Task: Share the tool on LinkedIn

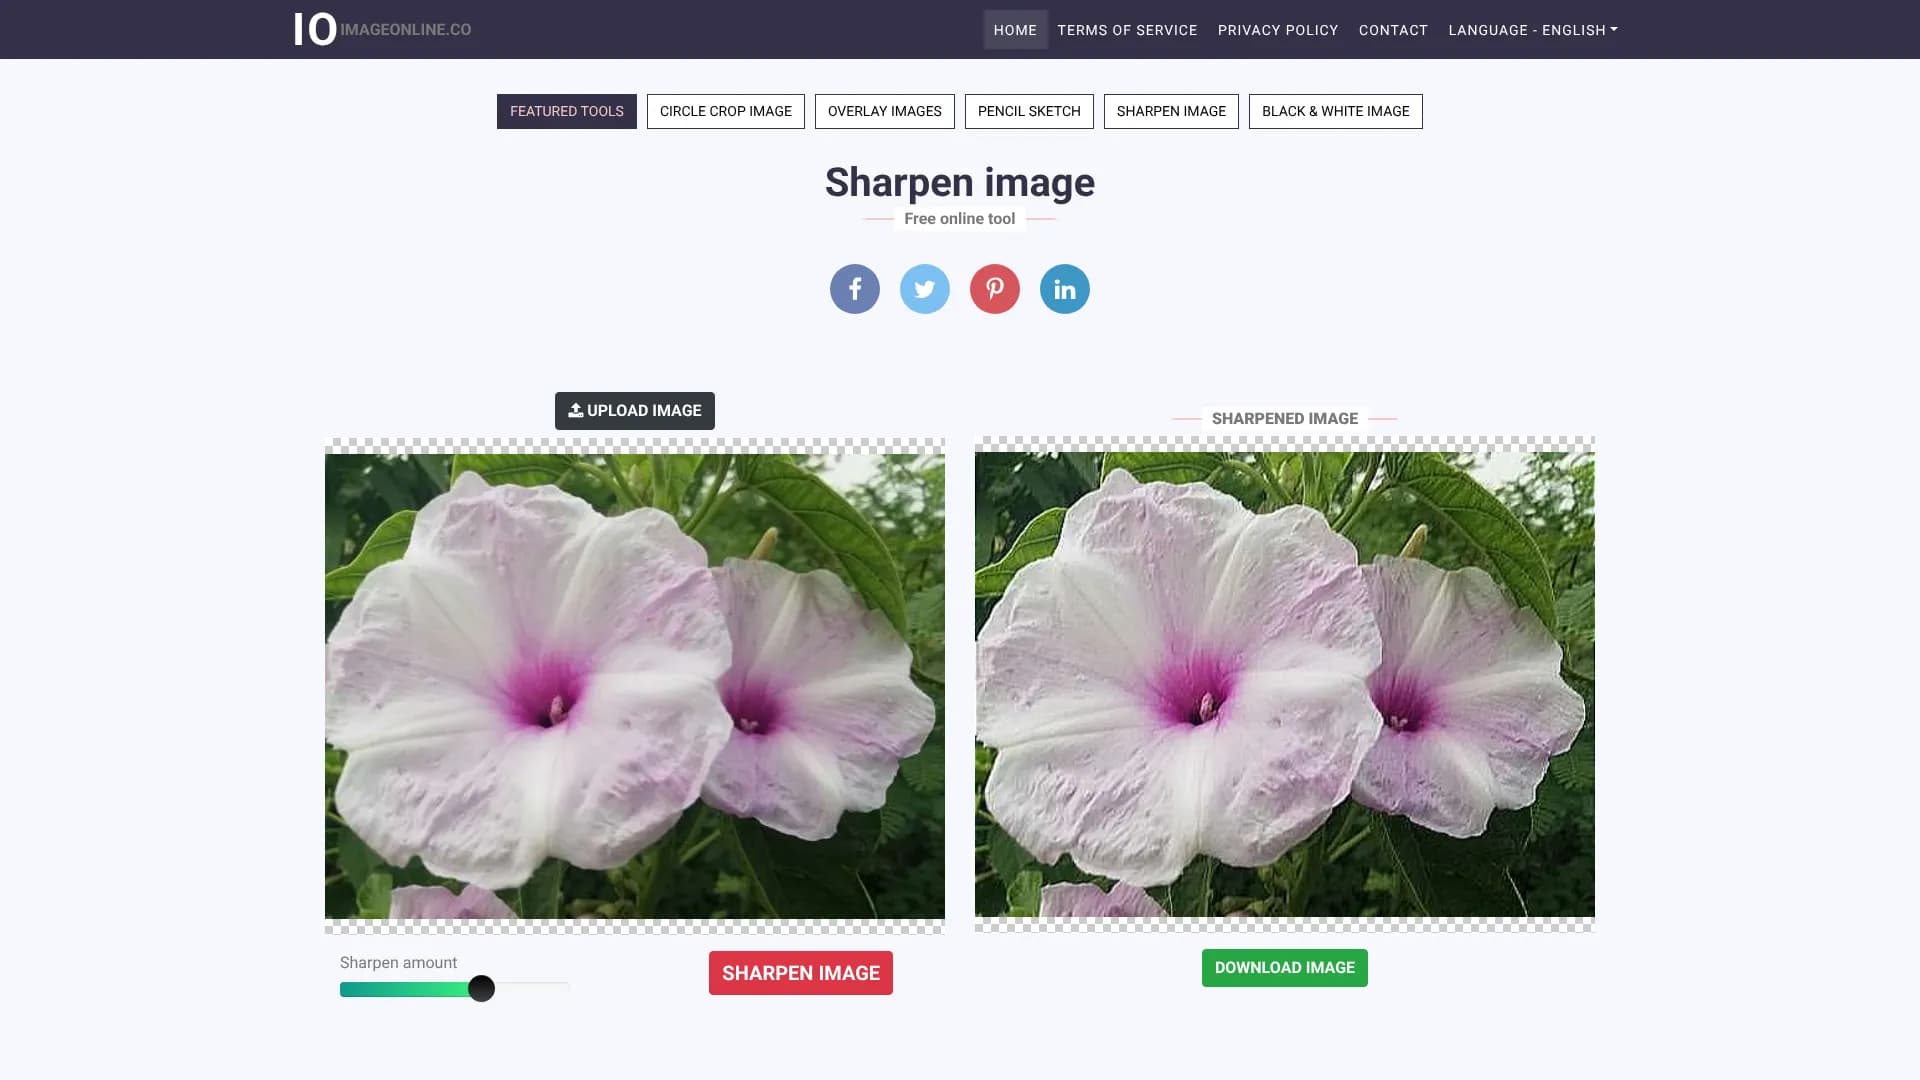Action: (x=1064, y=289)
